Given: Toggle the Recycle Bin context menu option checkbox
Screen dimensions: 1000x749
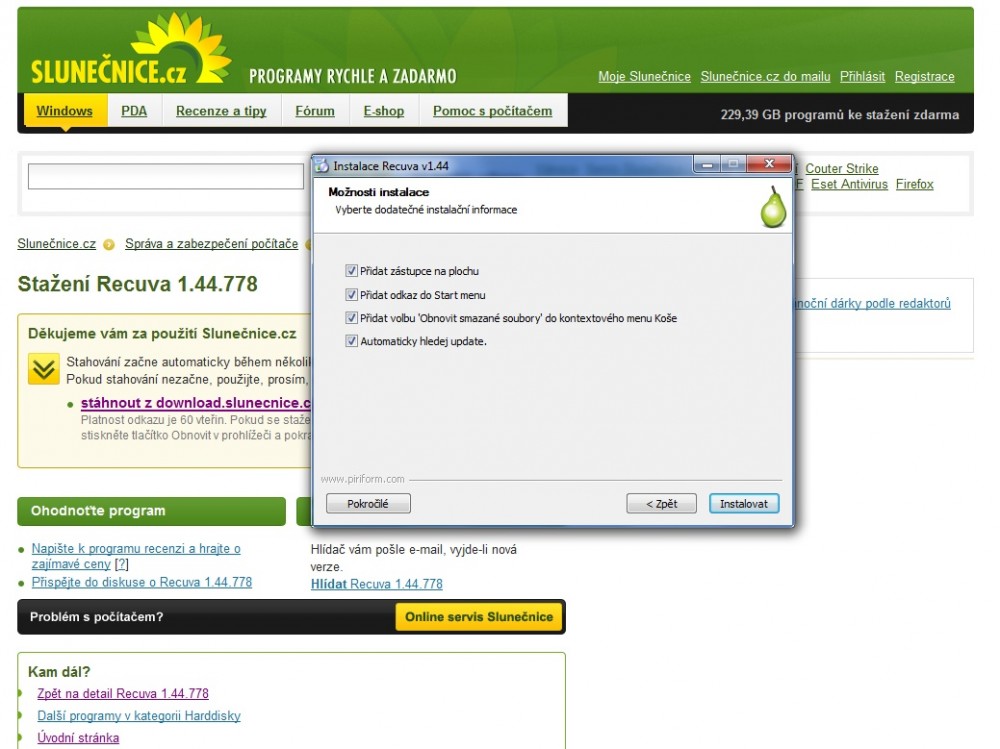Looking at the screenshot, I should 351,318.
